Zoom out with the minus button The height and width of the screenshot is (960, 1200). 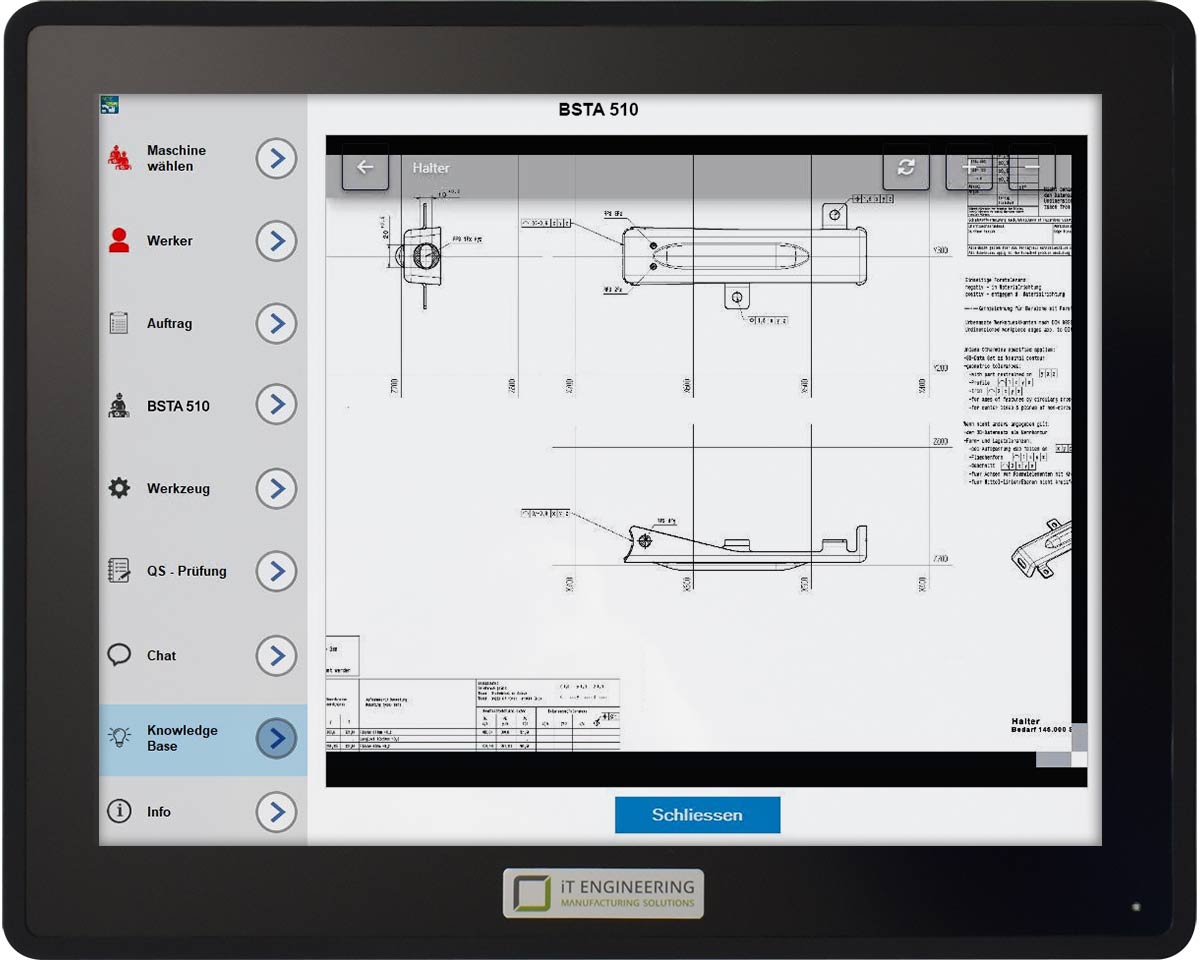coord(1031,168)
